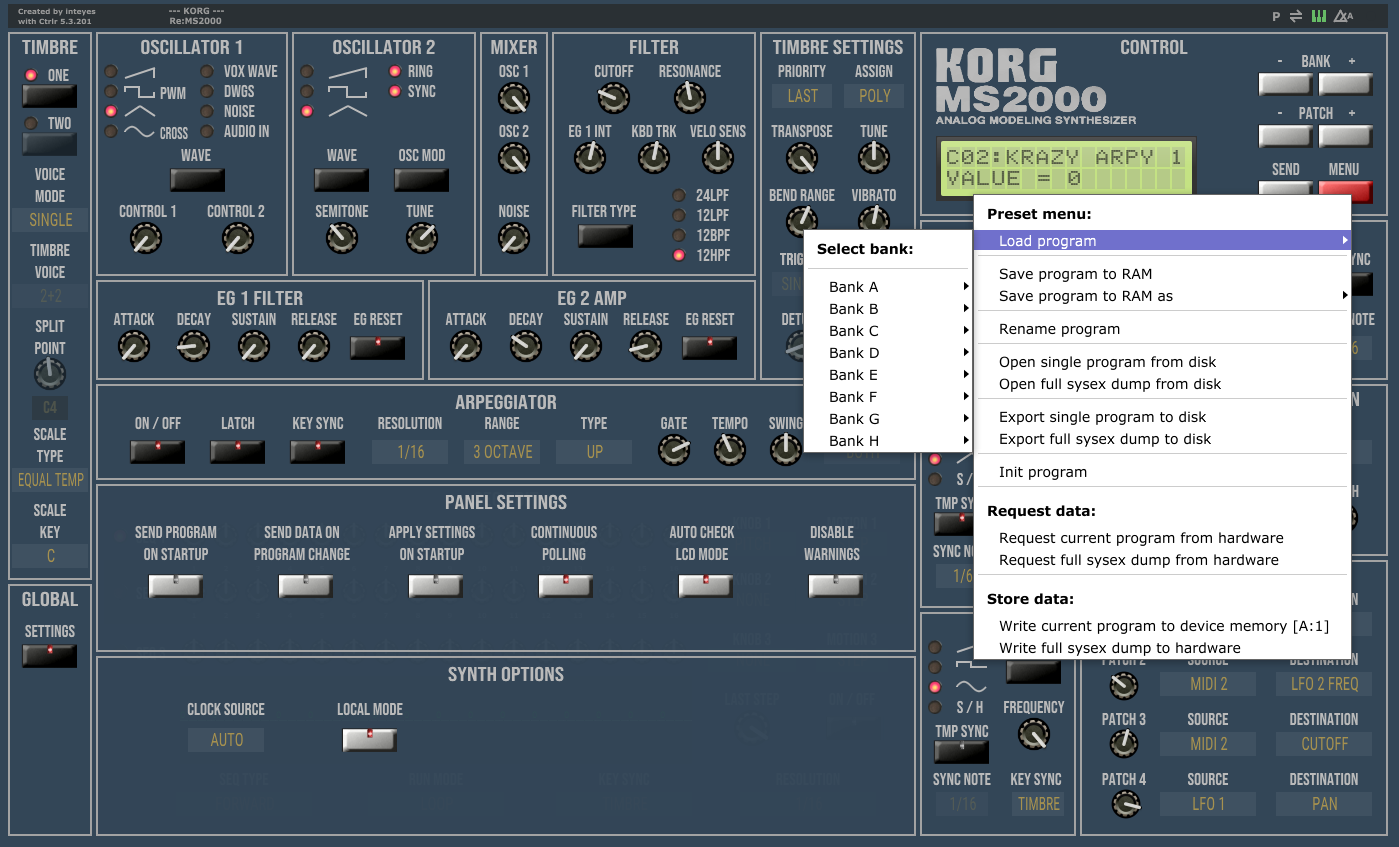
Task: Choose Init program from the menu
Action: tap(1162, 472)
